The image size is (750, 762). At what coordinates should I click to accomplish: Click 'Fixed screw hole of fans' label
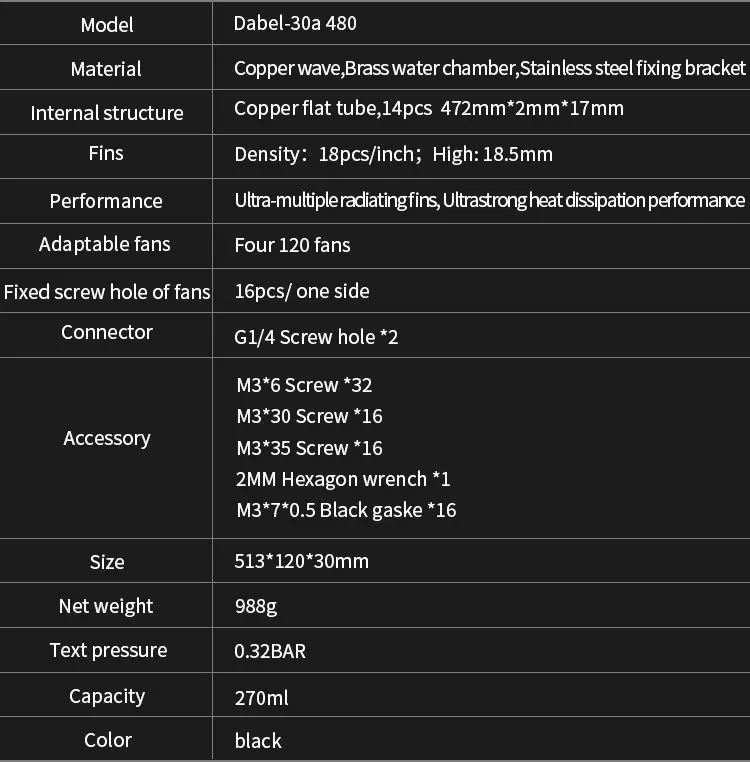pyautogui.click(x=106, y=292)
